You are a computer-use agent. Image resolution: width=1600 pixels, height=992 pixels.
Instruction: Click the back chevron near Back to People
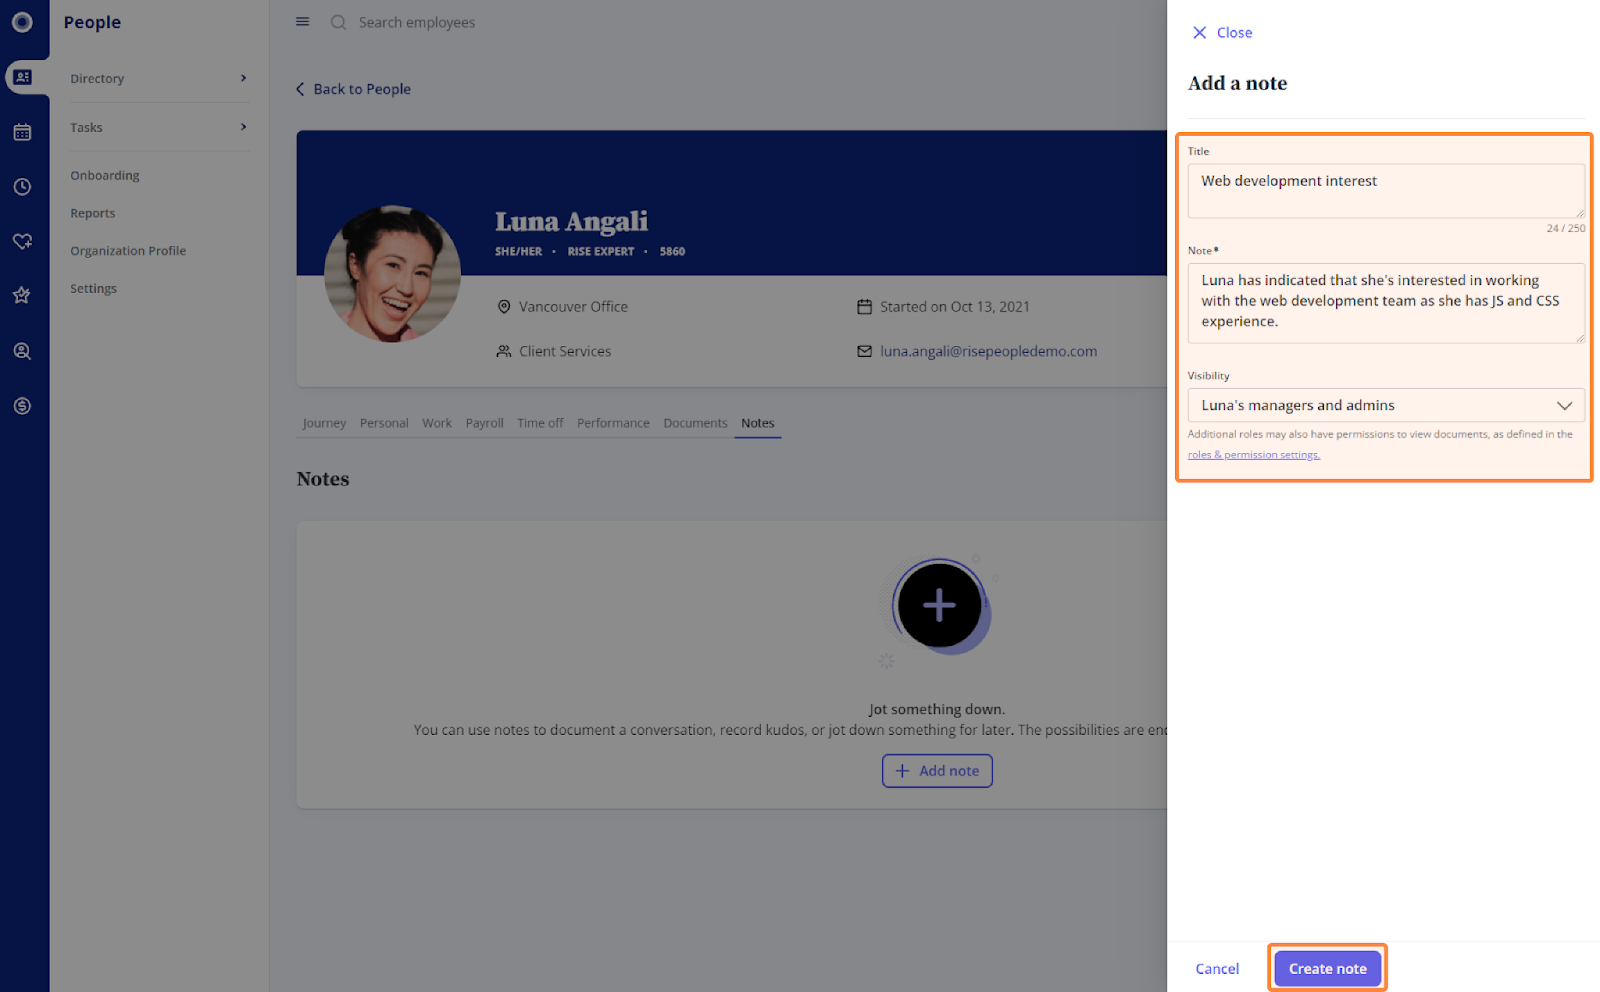300,89
